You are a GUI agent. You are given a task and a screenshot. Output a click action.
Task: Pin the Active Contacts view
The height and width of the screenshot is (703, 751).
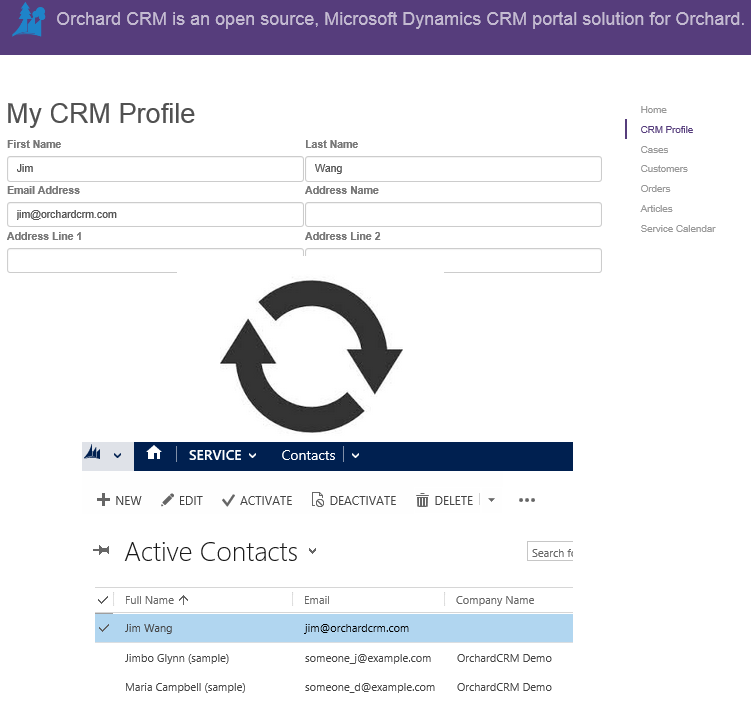point(101,550)
